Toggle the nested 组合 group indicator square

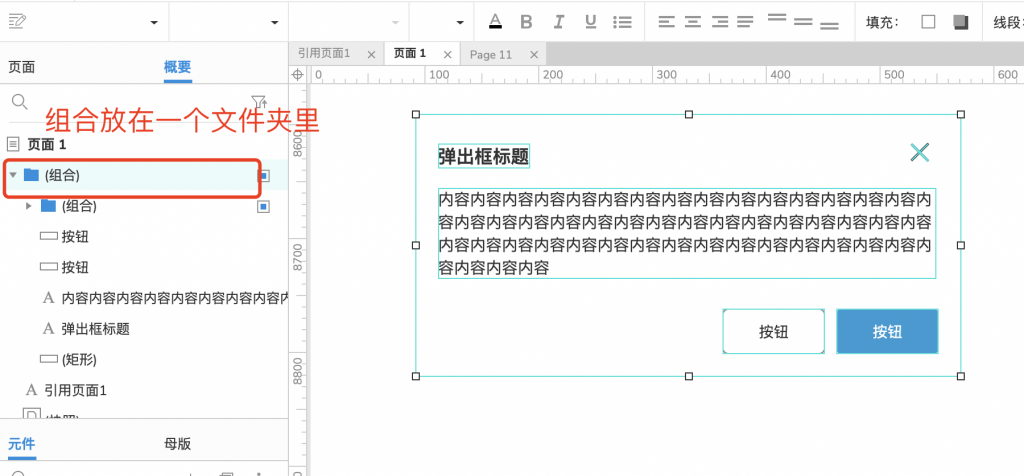(264, 206)
